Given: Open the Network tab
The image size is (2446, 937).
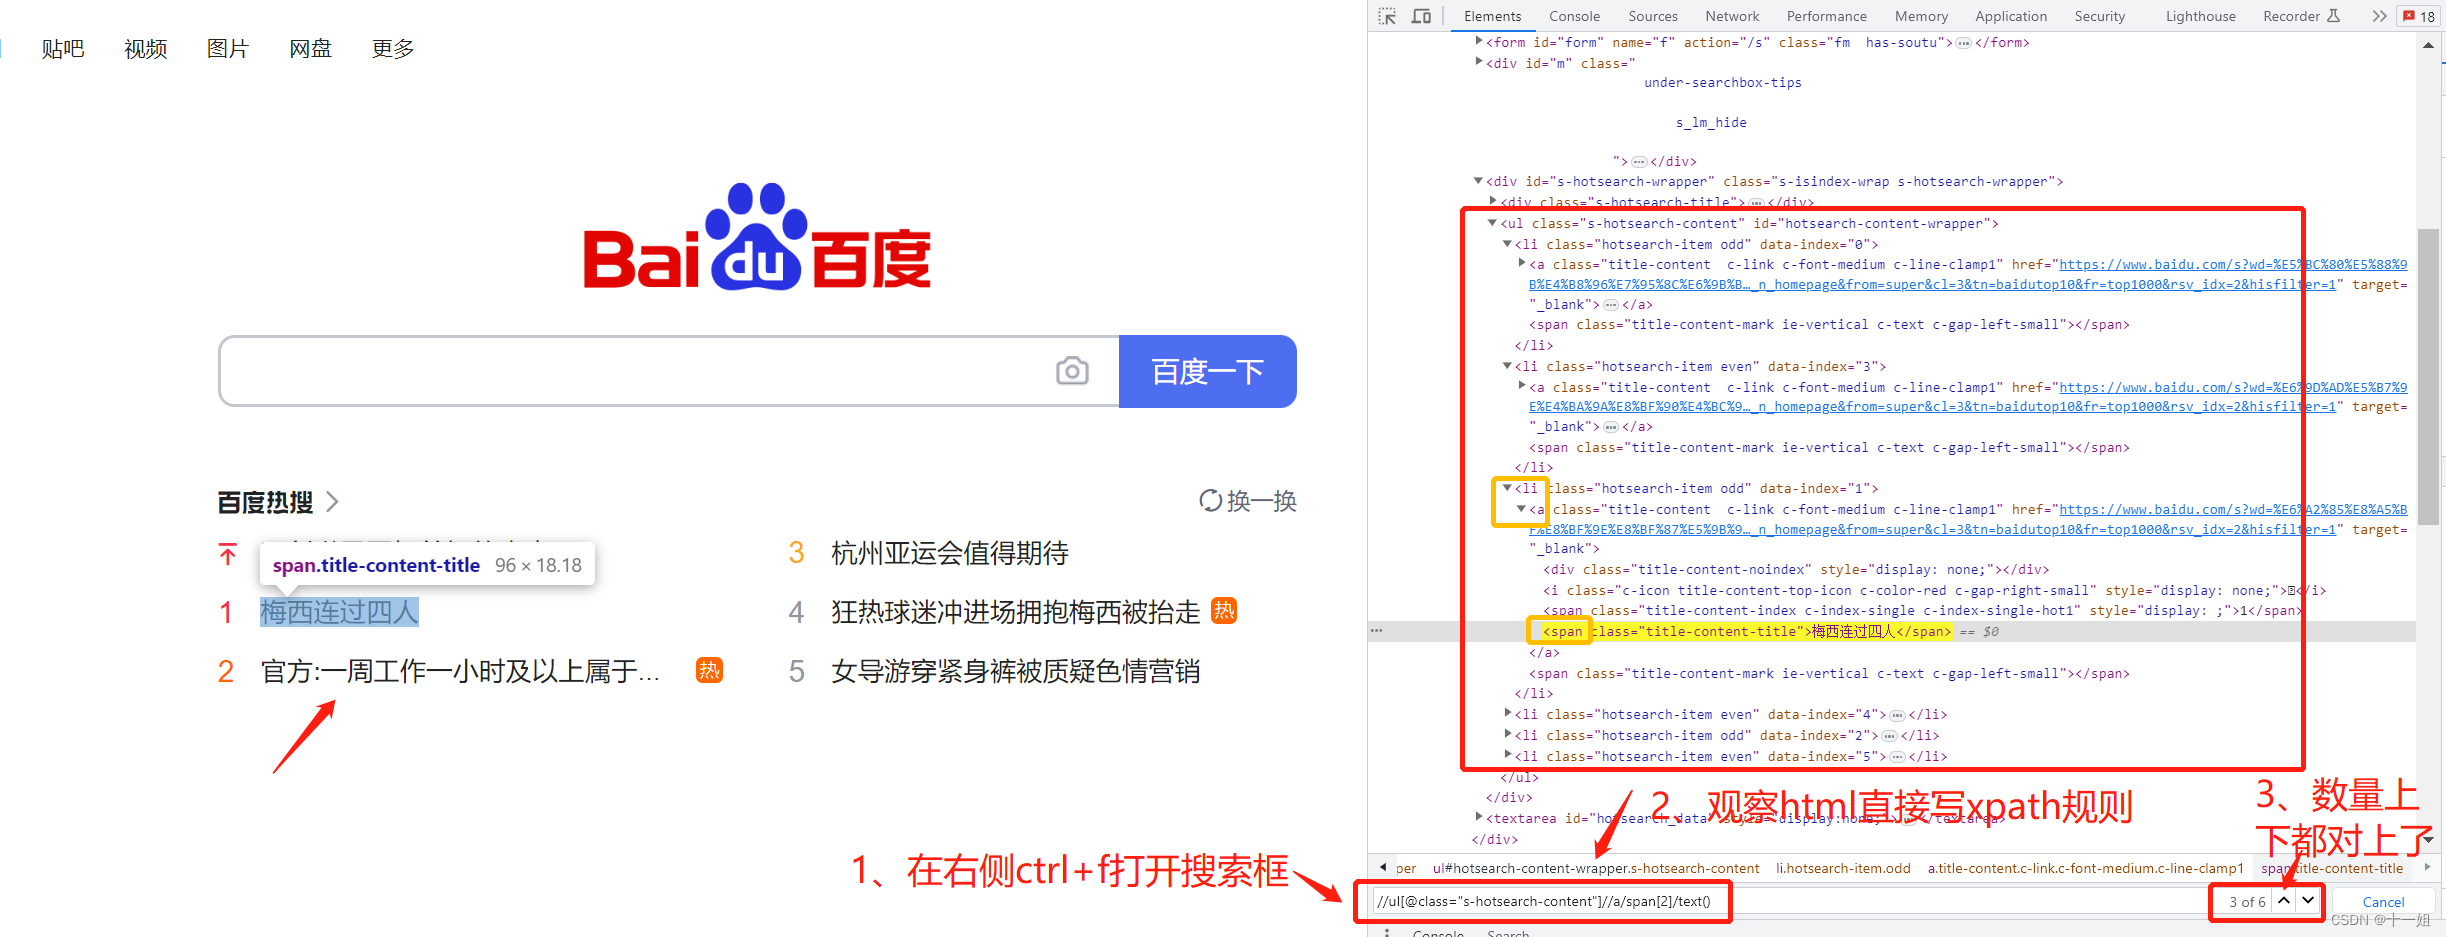Looking at the screenshot, I should [1732, 16].
